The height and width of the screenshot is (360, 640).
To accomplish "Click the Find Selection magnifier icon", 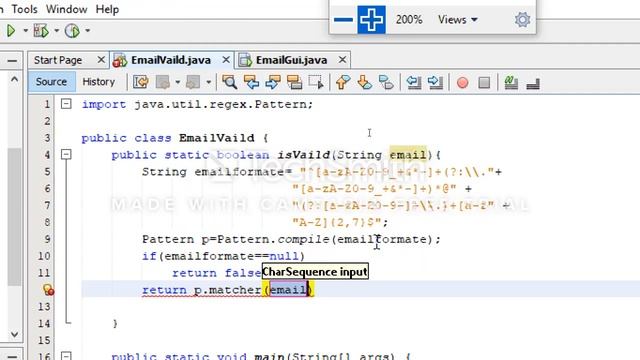I will click(229, 82).
